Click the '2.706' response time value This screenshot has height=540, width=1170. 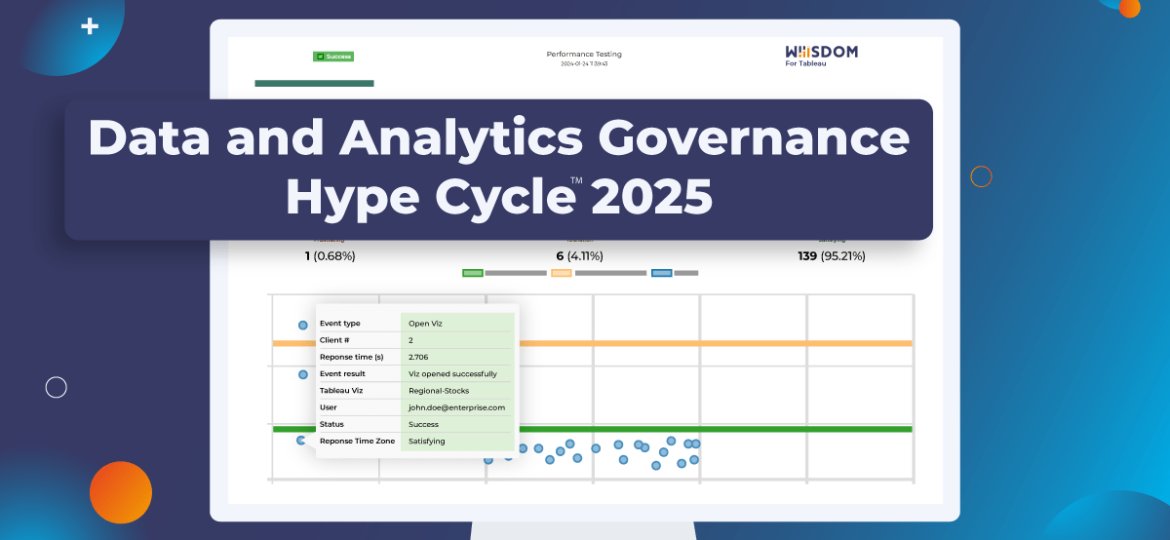419,357
